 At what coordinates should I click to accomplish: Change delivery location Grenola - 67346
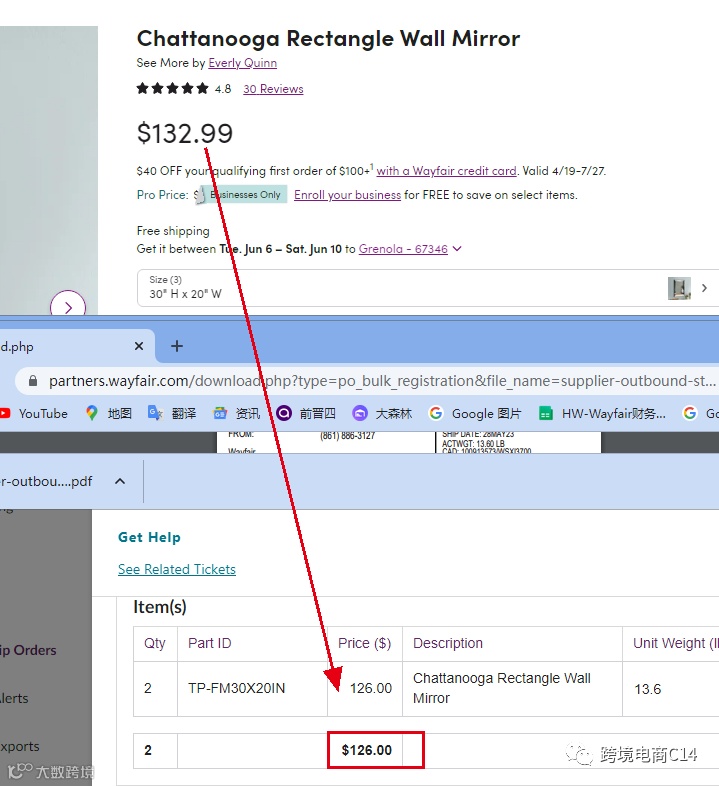403,249
